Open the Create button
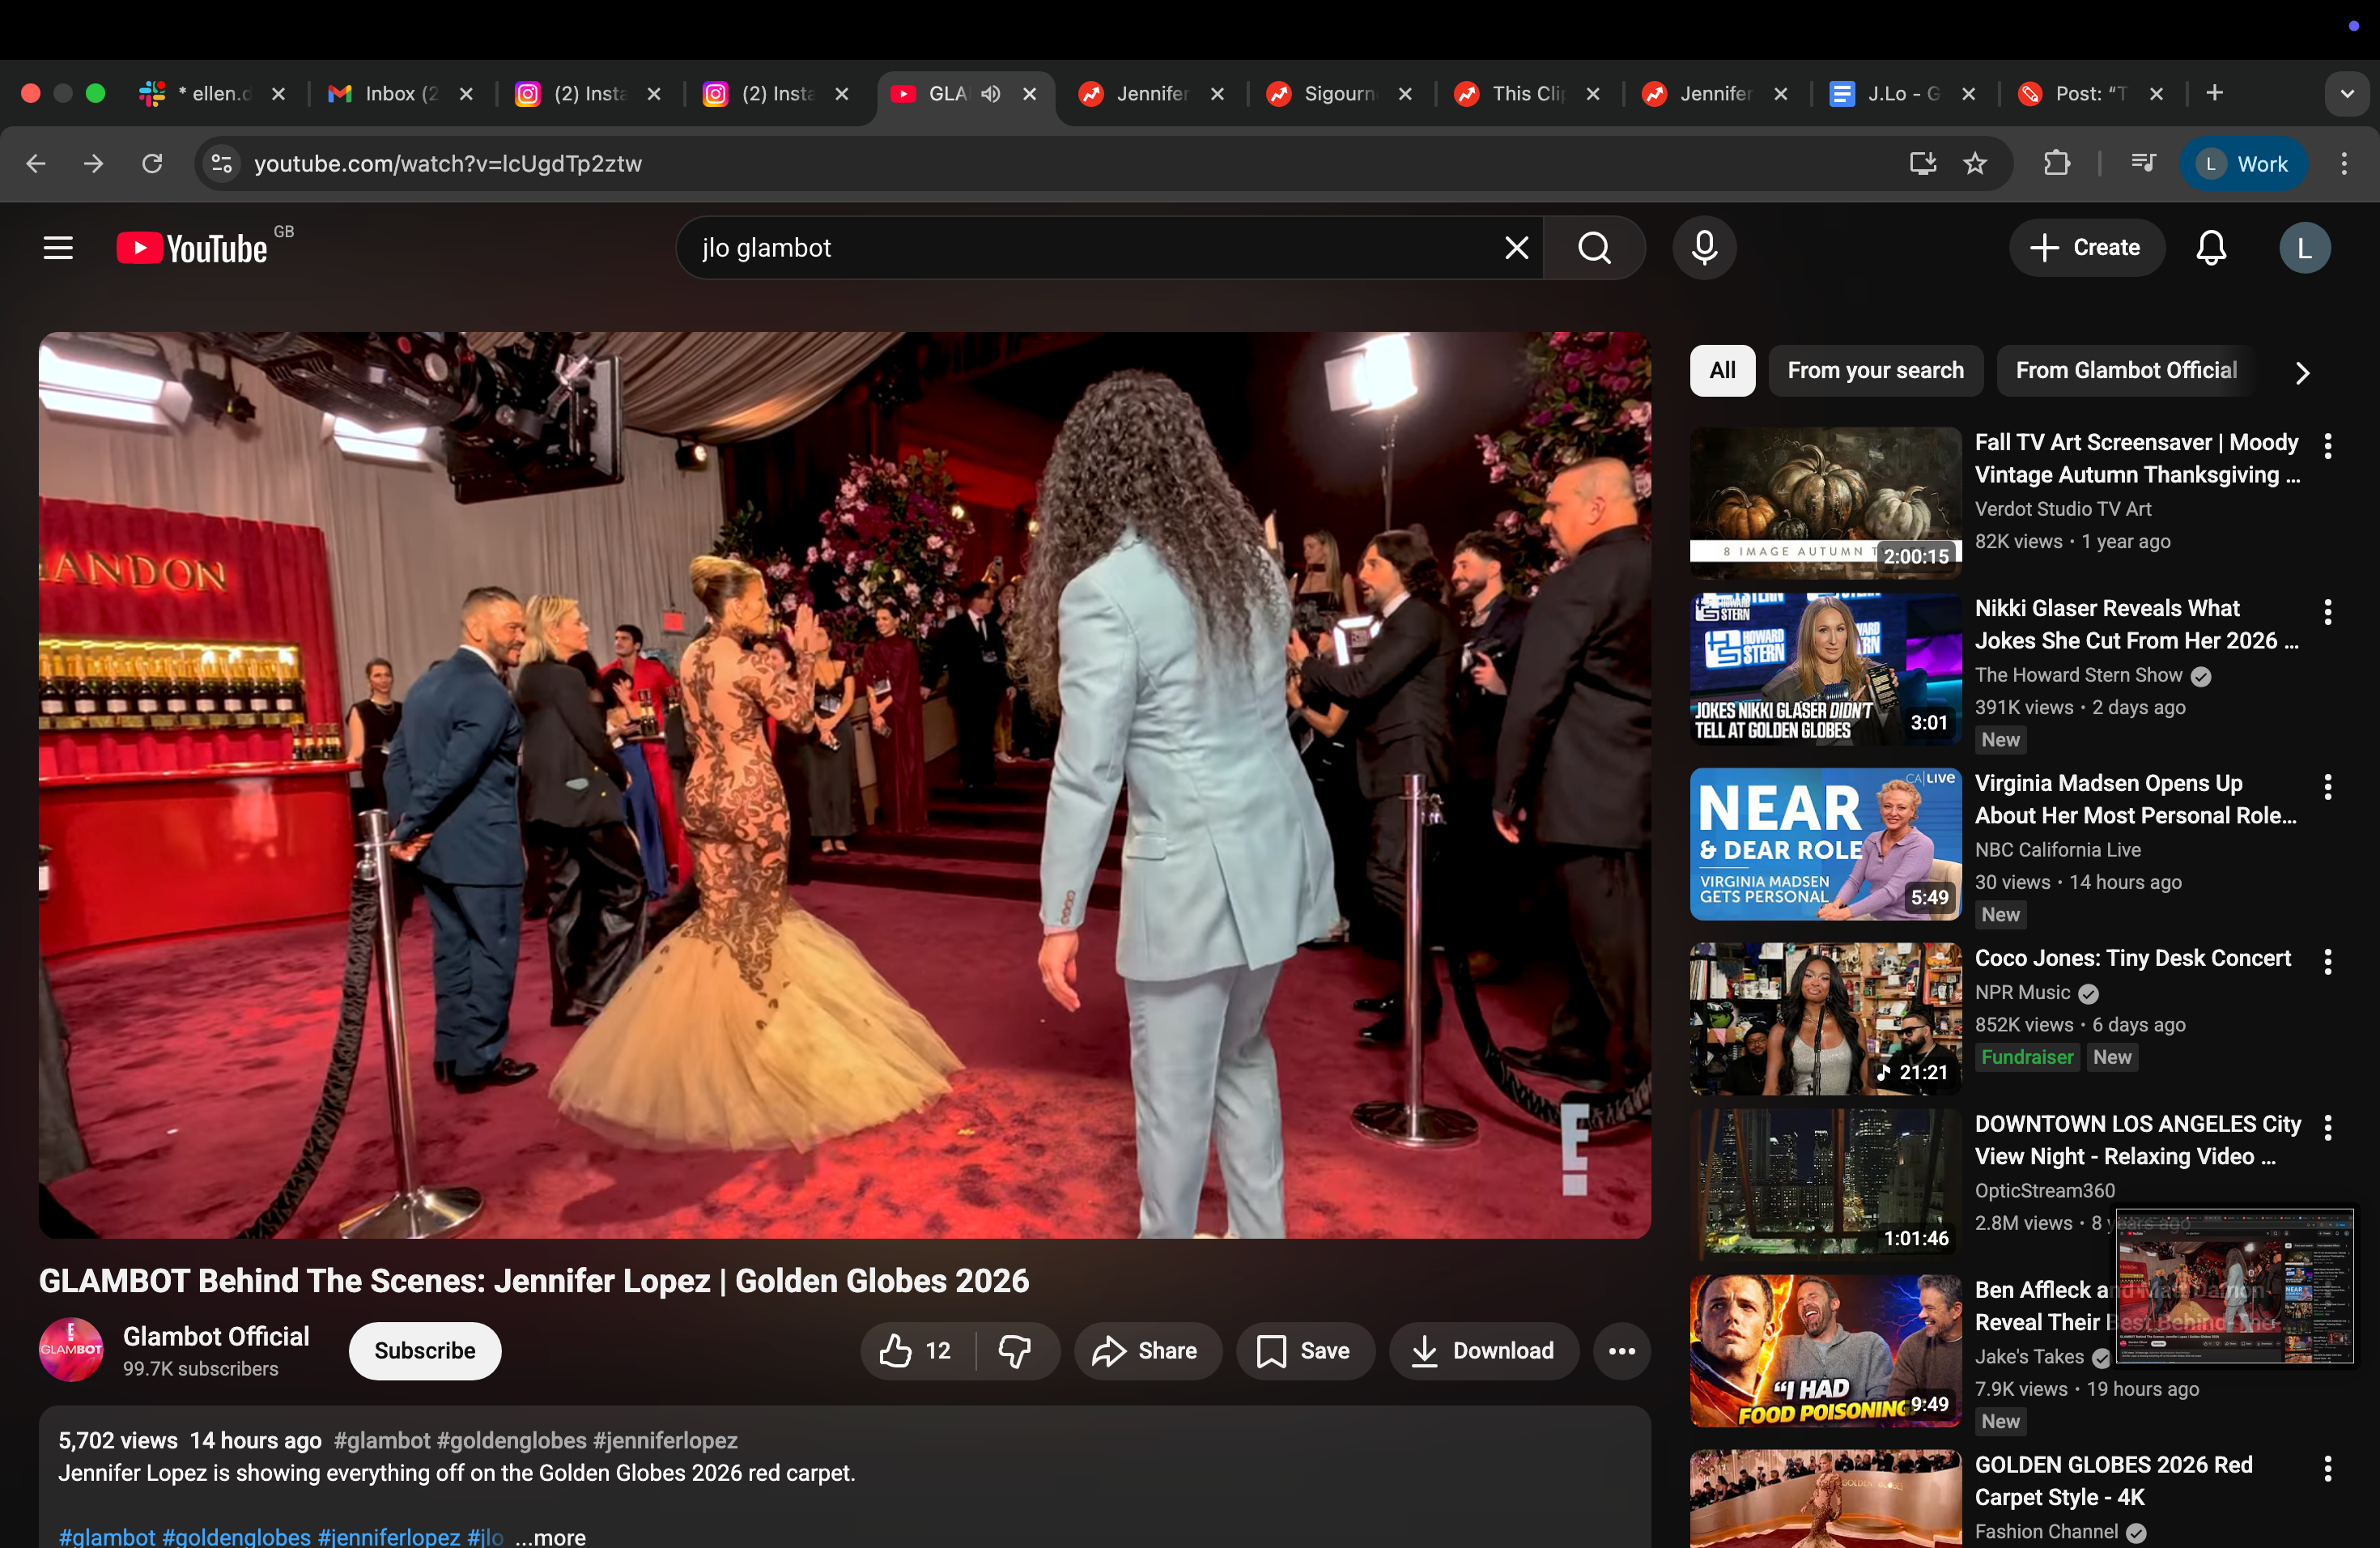Viewport: 2380px width, 1548px height. click(2086, 248)
